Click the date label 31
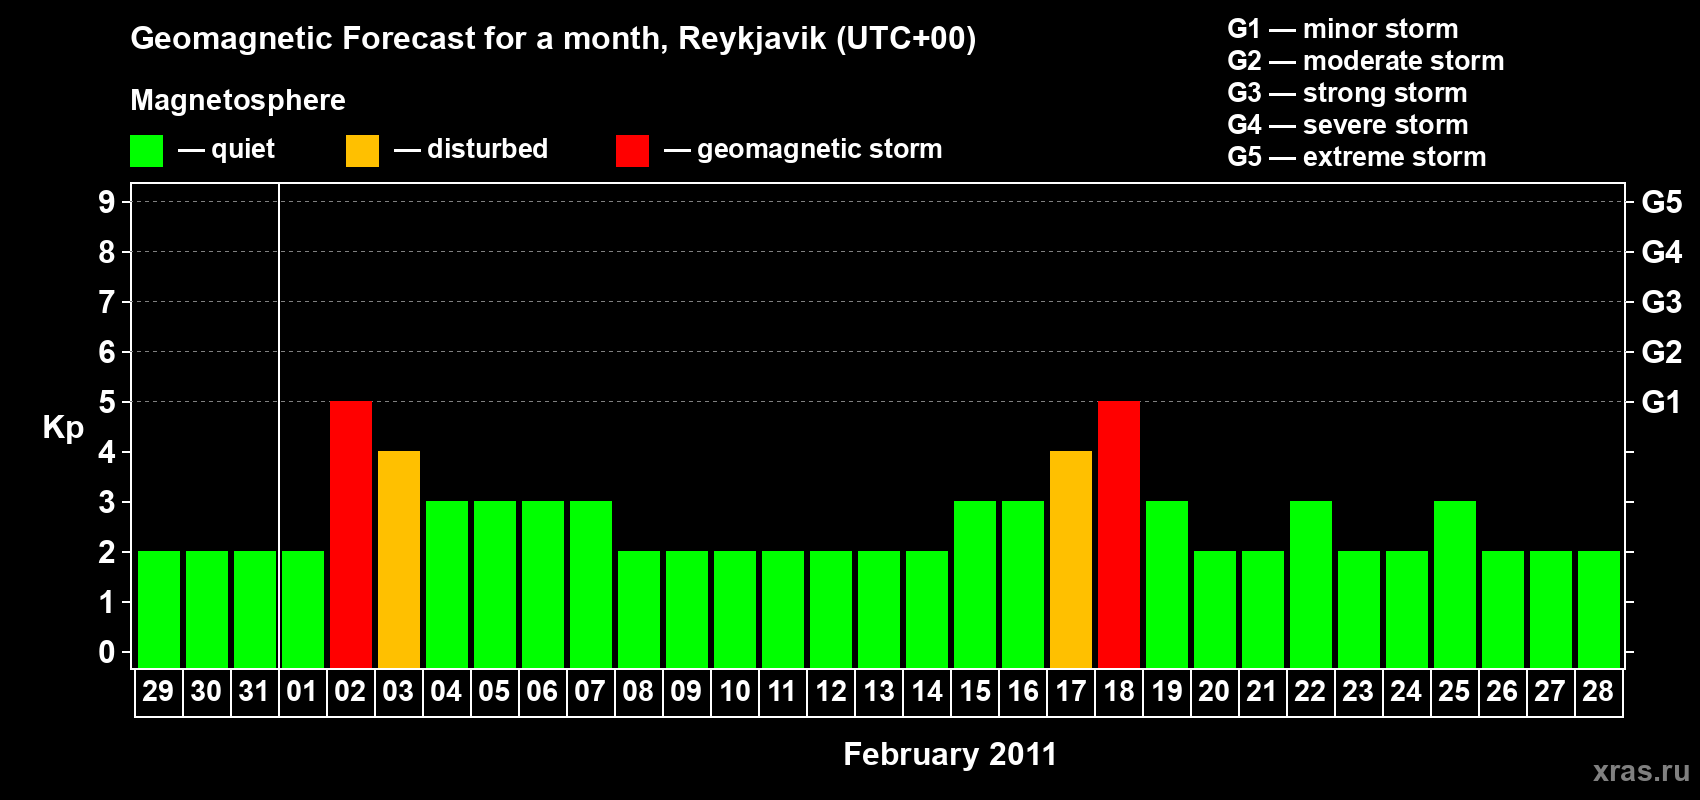Viewport: 1700px width, 800px height. [254, 691]
